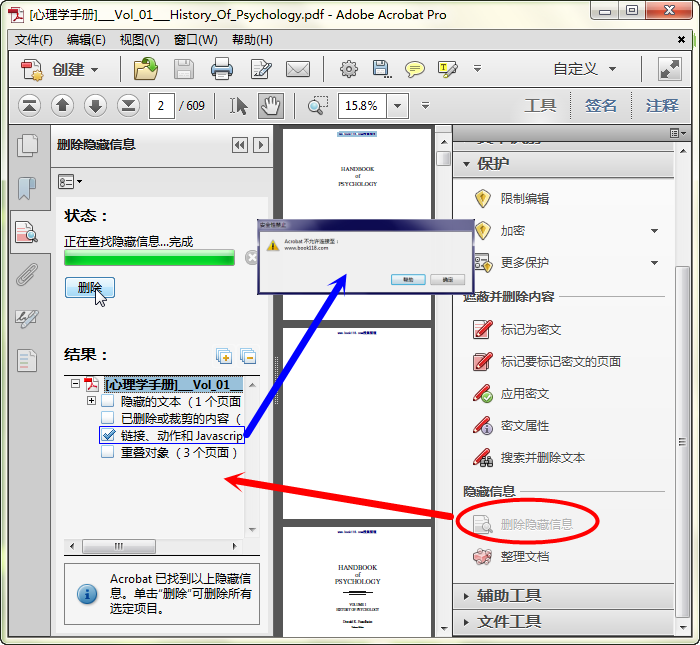Select the Hand pan tool
This screenshot has height=645, width=700.
tap(270, 106)
